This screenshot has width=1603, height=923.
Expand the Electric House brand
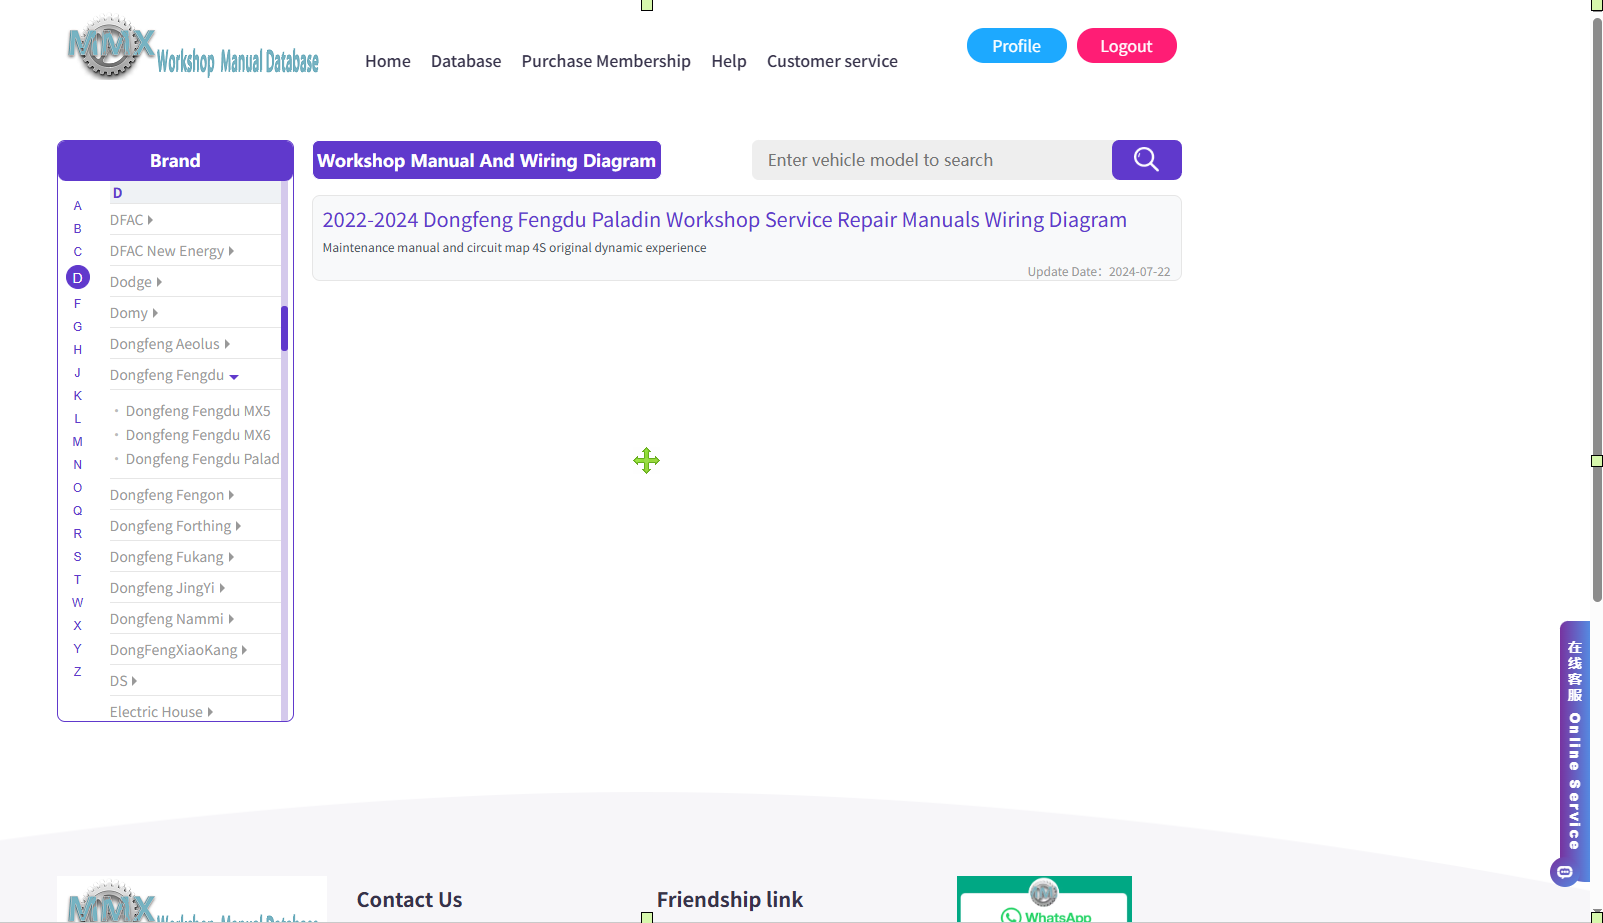(161, 712)
